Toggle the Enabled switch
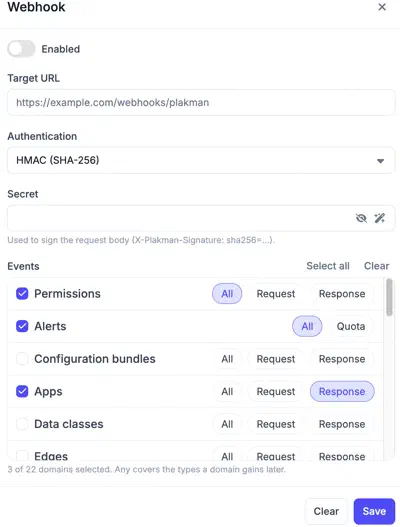400x527 pixels. click(x=22, y=49)
